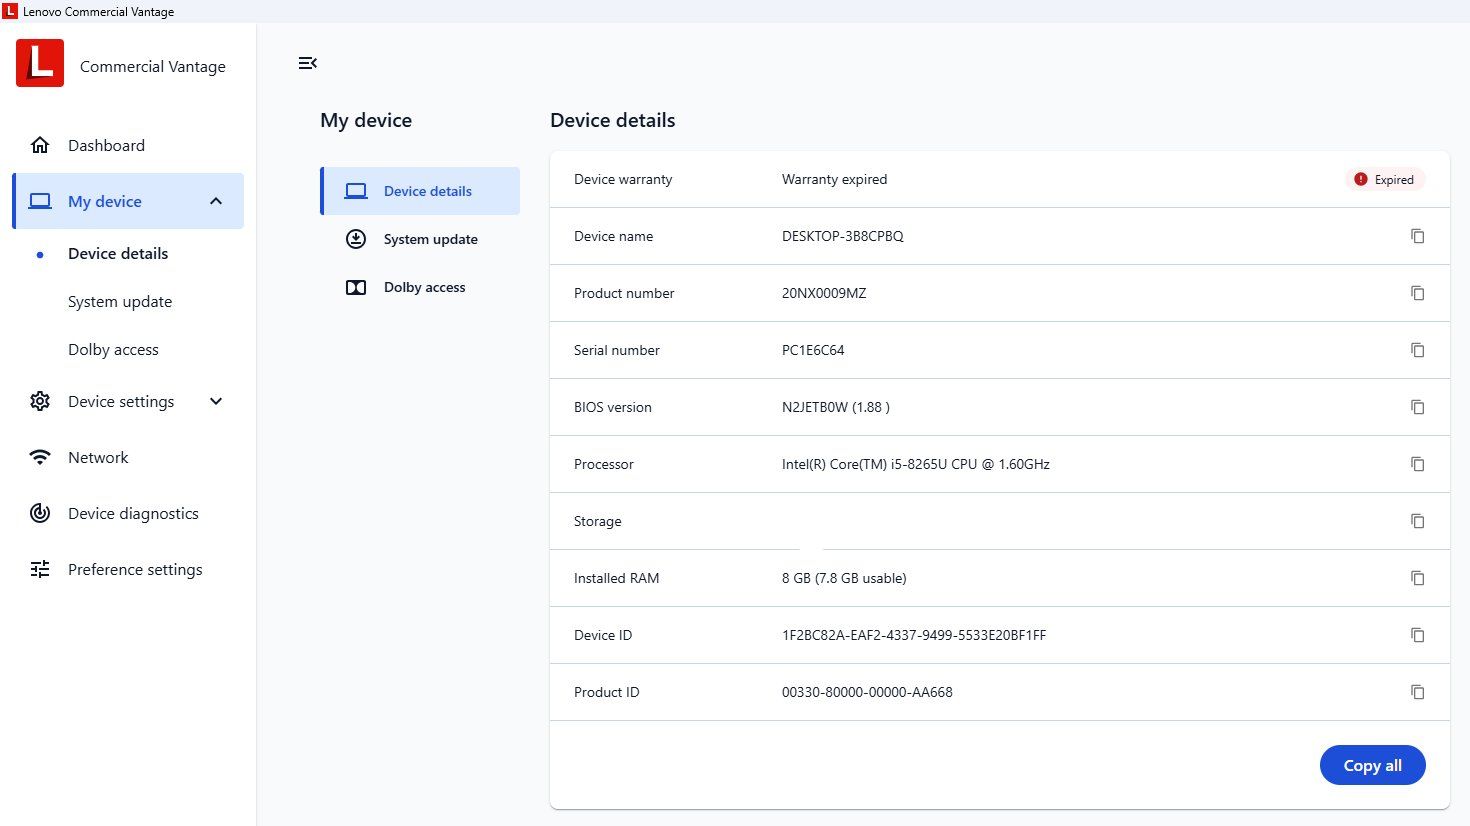Copy the Installed RAM value
Screen dimensions: 1470x826
tap(1417, 578)
